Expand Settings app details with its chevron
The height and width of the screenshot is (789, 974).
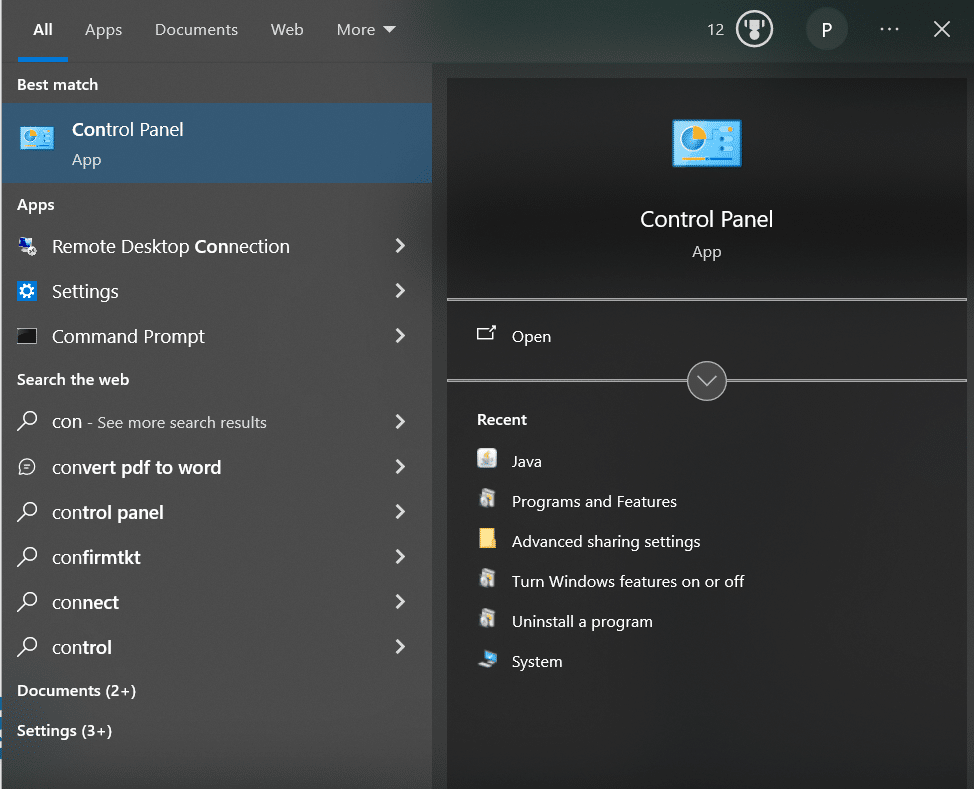(400, 291)
